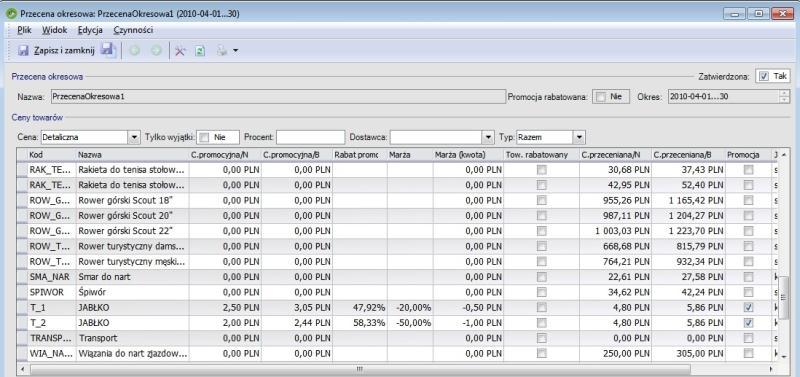
Task: Click the -50,00% marża cell
Action: (x=410, y=323)
